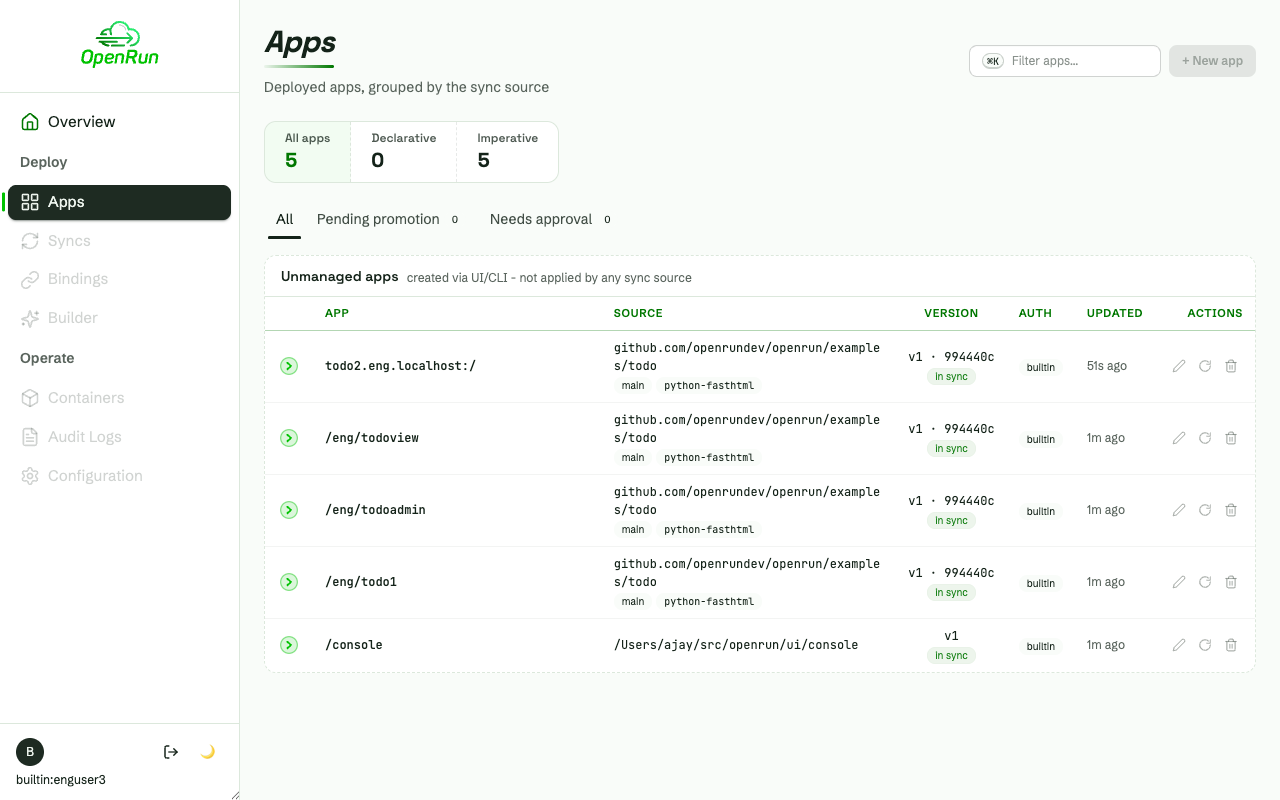The image size is (1280, 800).
Task: Reload the /console app
Action: 1205,645
